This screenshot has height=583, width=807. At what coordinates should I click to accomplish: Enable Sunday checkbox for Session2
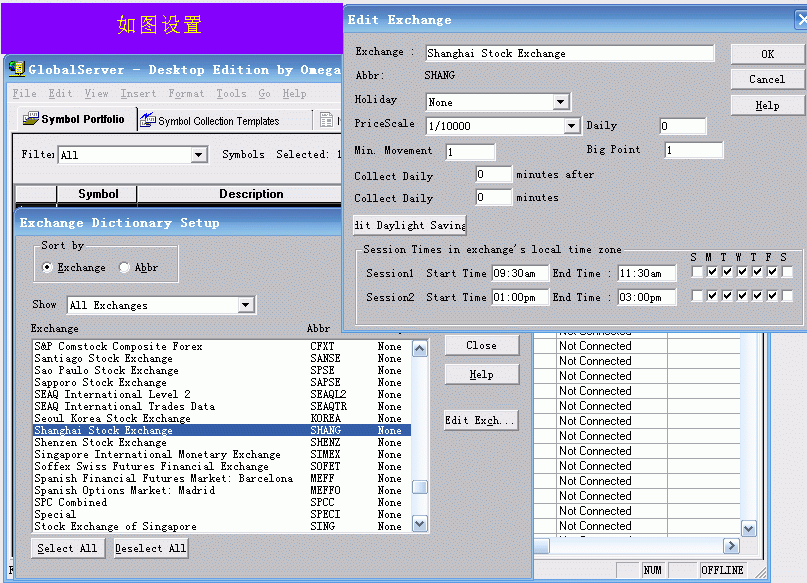[x=697, y=295]
